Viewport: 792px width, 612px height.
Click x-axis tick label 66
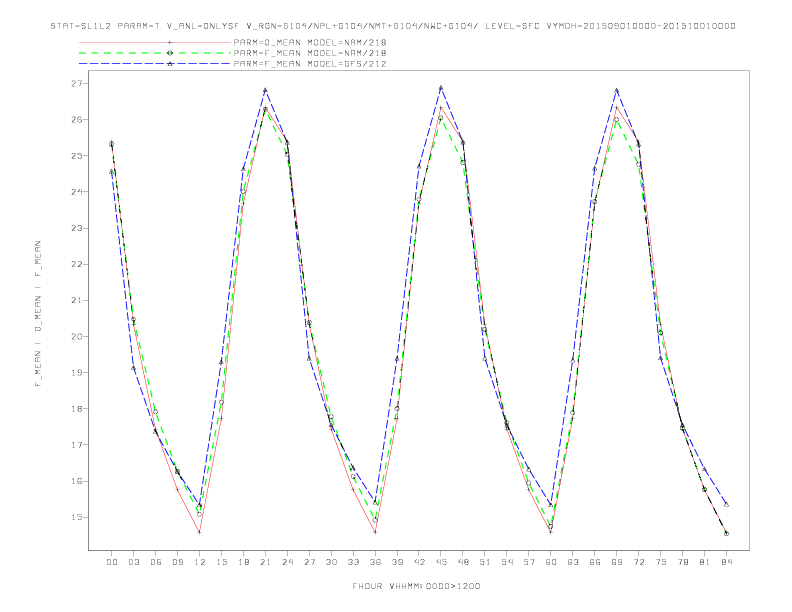(x=595, y=562)
